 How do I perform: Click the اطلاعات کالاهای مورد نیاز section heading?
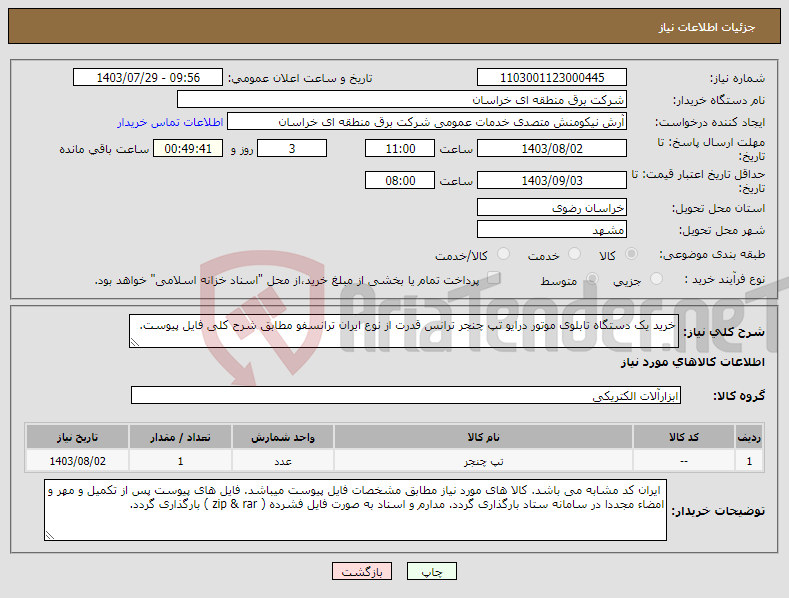pos(692,362)
